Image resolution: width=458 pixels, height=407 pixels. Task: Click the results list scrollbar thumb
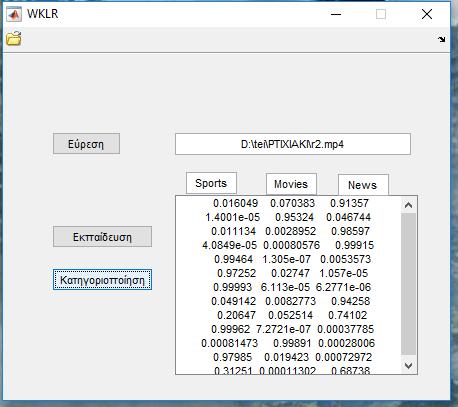pos(408,284)
